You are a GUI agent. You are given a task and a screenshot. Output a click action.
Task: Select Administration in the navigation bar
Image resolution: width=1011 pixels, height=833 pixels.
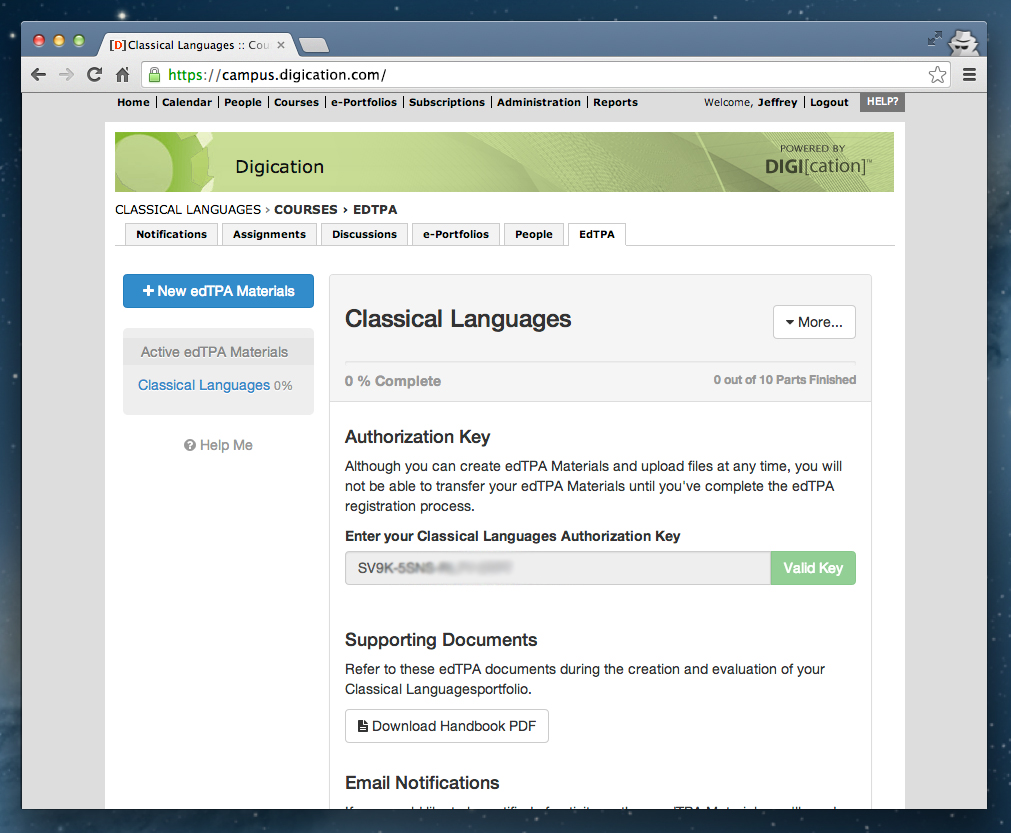539,102
